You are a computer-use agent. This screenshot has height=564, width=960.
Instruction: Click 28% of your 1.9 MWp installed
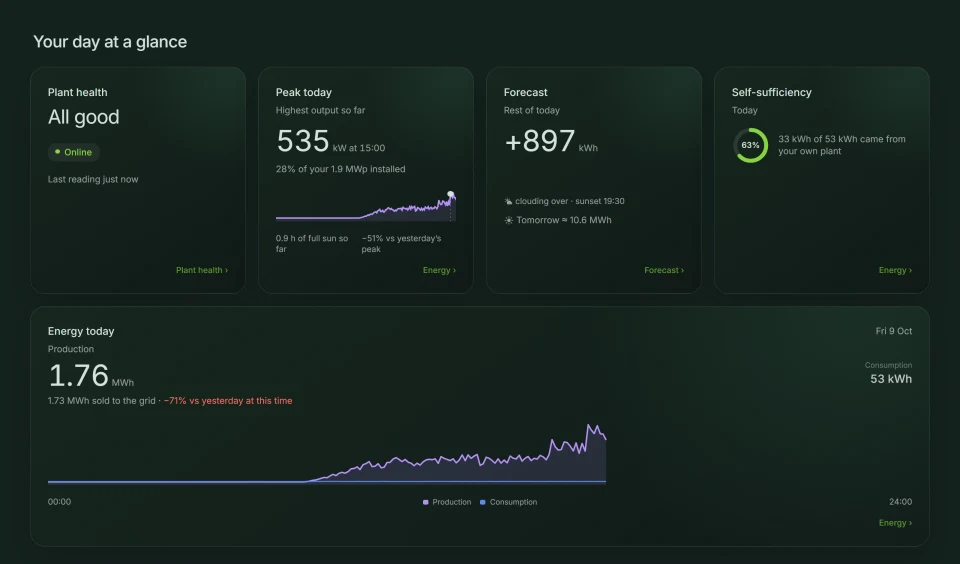point(340,169)
